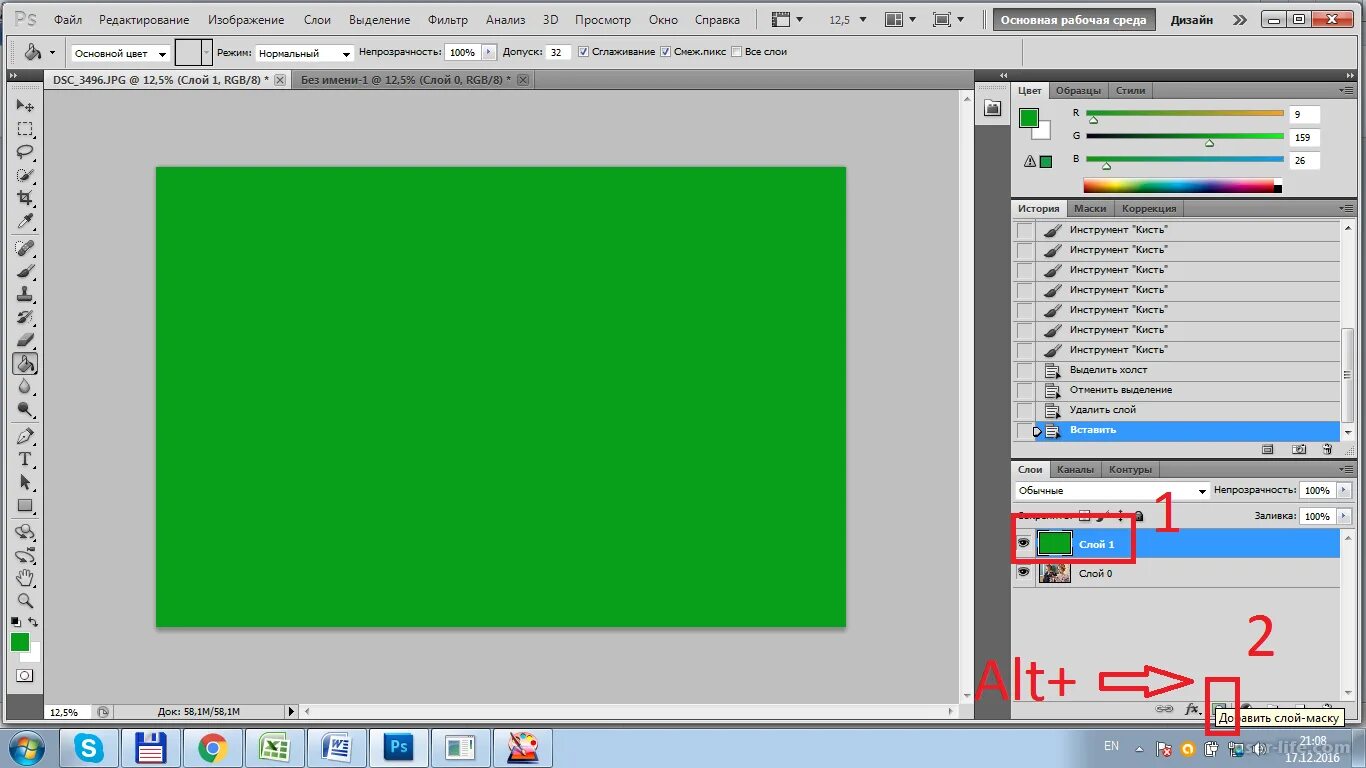Click the link layers icon

pos(1165,709)
